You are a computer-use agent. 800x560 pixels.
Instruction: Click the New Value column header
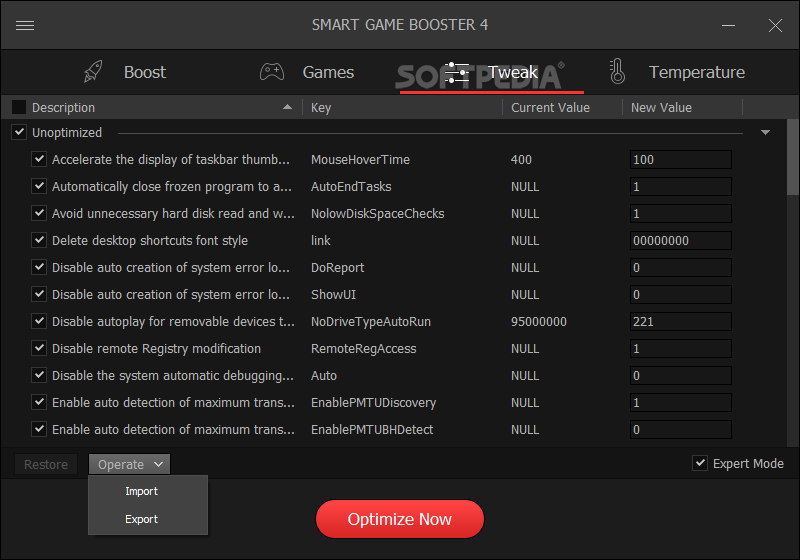click(661, 108)
